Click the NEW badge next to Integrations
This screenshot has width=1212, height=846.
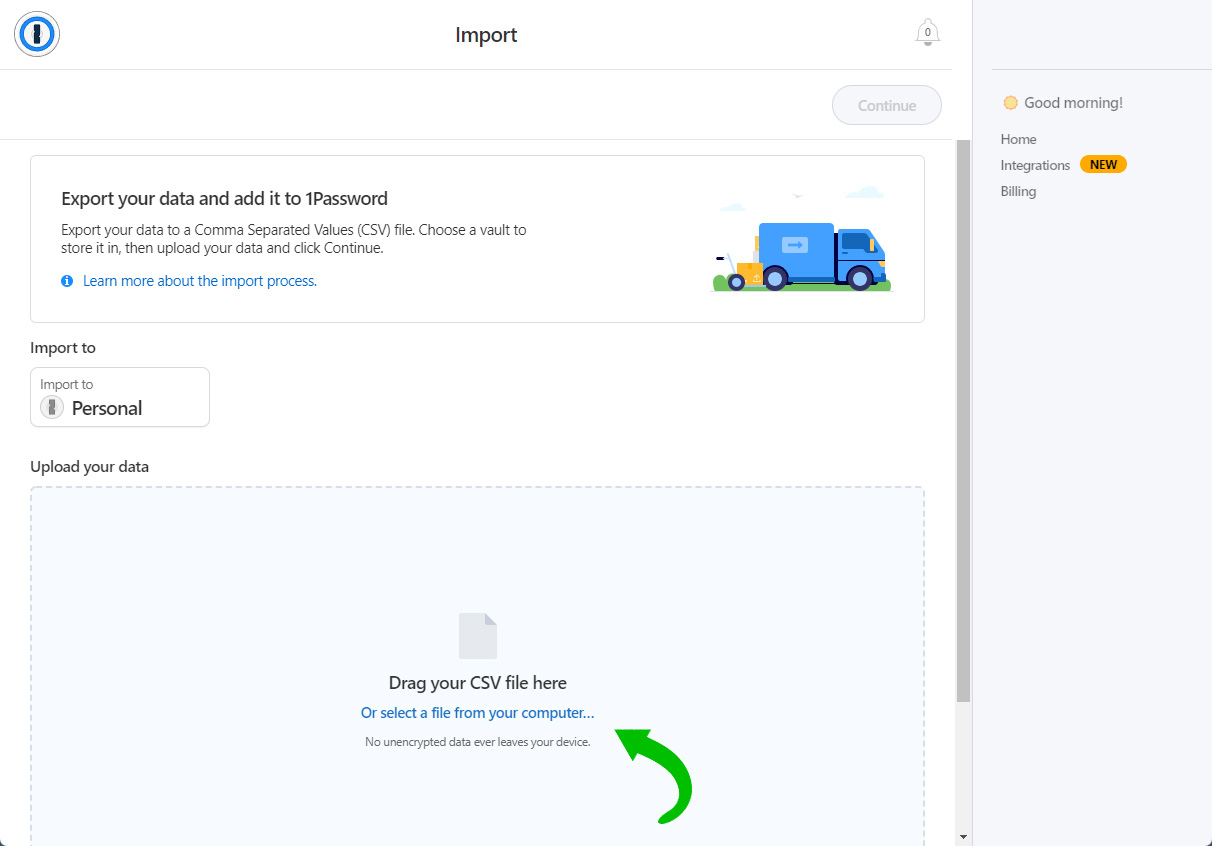[1103, 165]
